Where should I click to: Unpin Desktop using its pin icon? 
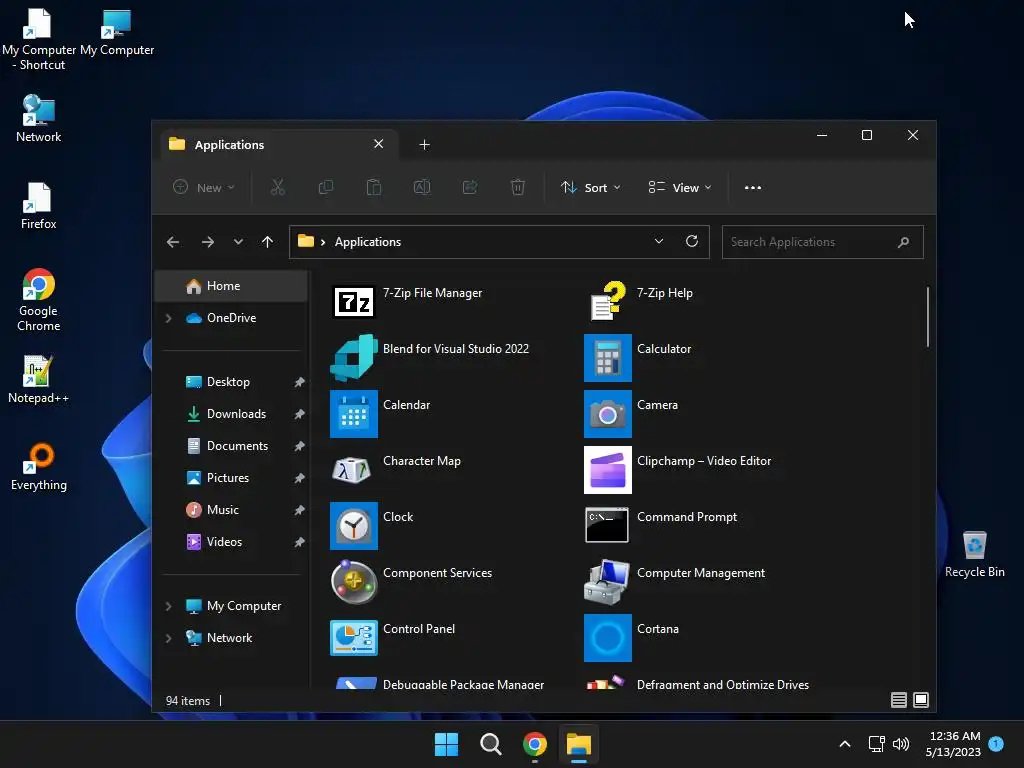[299, 382]
